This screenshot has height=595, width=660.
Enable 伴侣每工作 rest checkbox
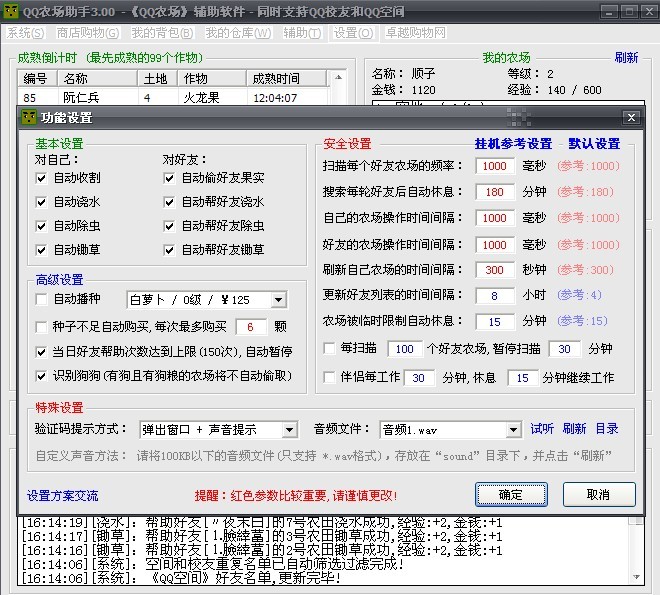pyautogui.click(x=329, y=377)
